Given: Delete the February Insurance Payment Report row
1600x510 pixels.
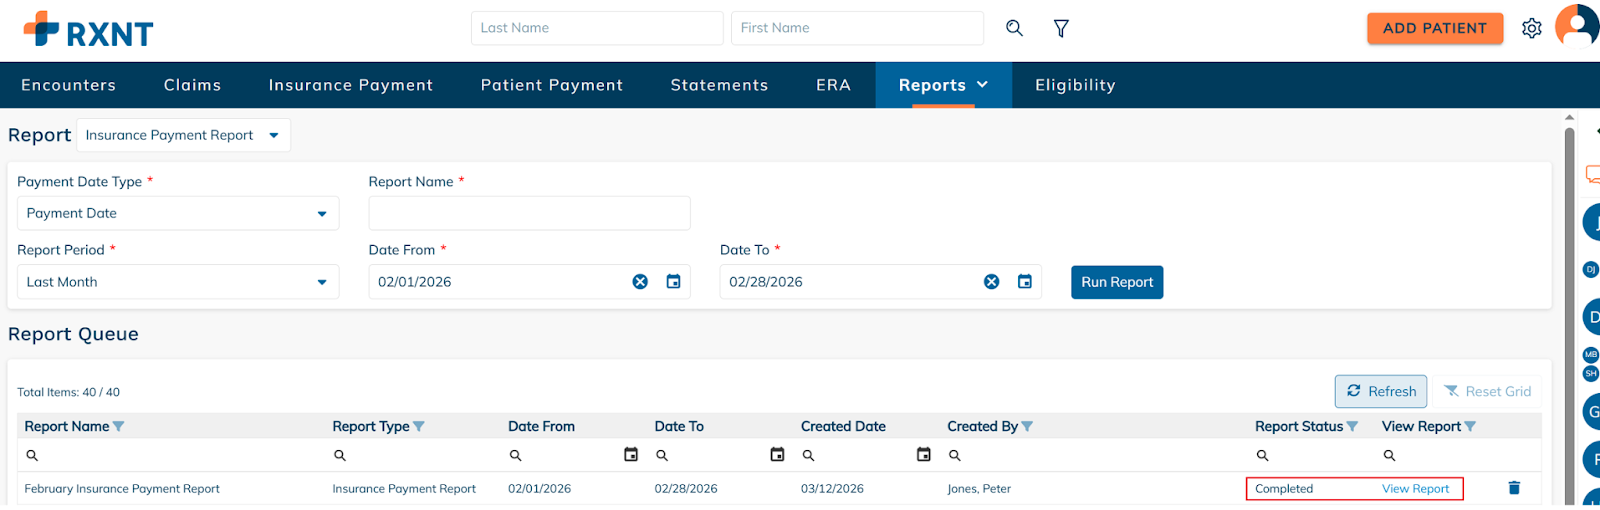Looking at the screenshot, I should (x=1513, y=488).
